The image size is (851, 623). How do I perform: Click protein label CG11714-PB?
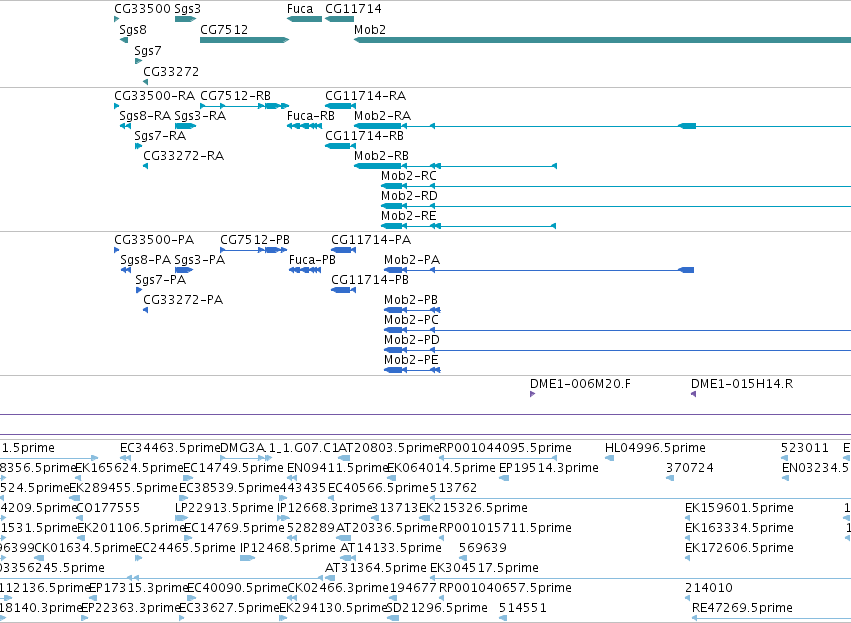(370, 279)
